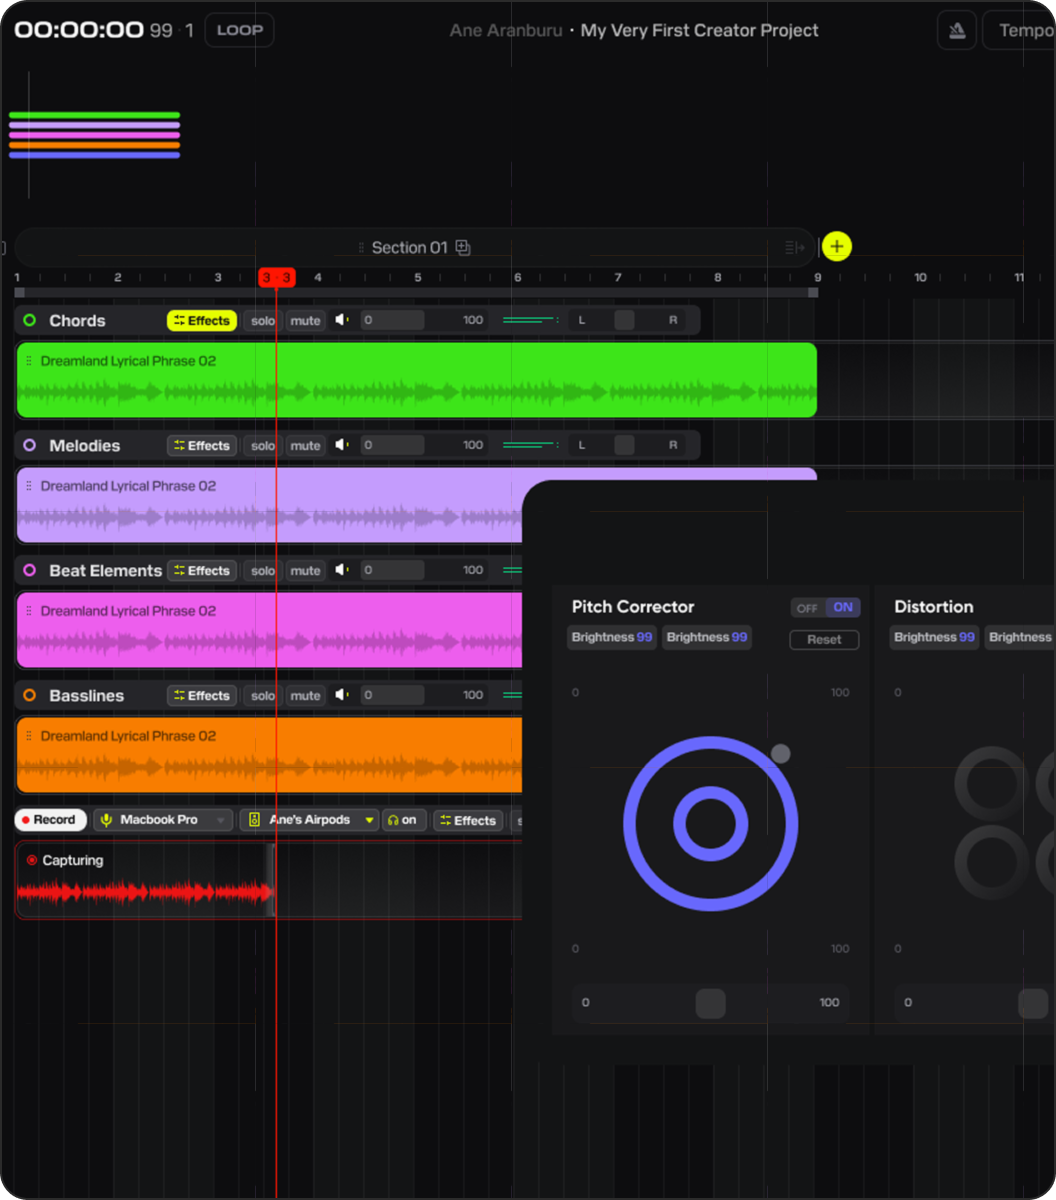1056x1200 pixels.
Task: Open the Effects panel for the Chords track
Action: (x=201, y=320)
